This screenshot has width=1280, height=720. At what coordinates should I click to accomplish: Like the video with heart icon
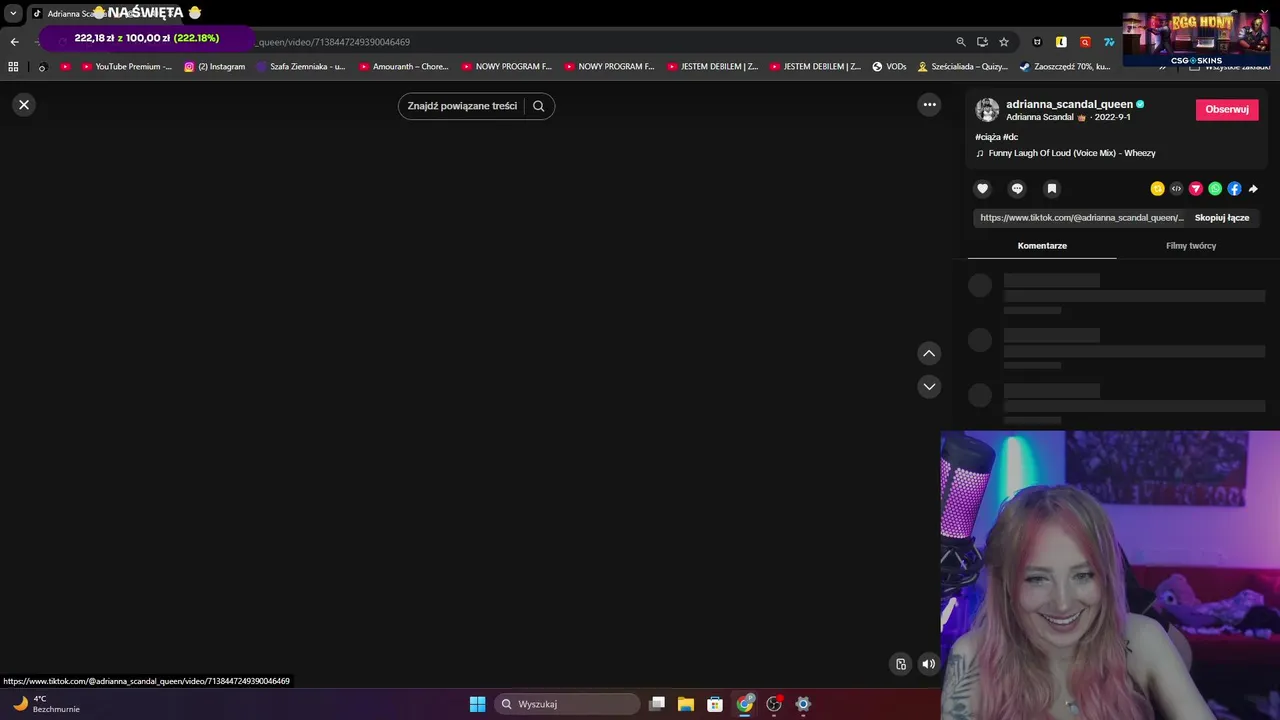(982, 189)
